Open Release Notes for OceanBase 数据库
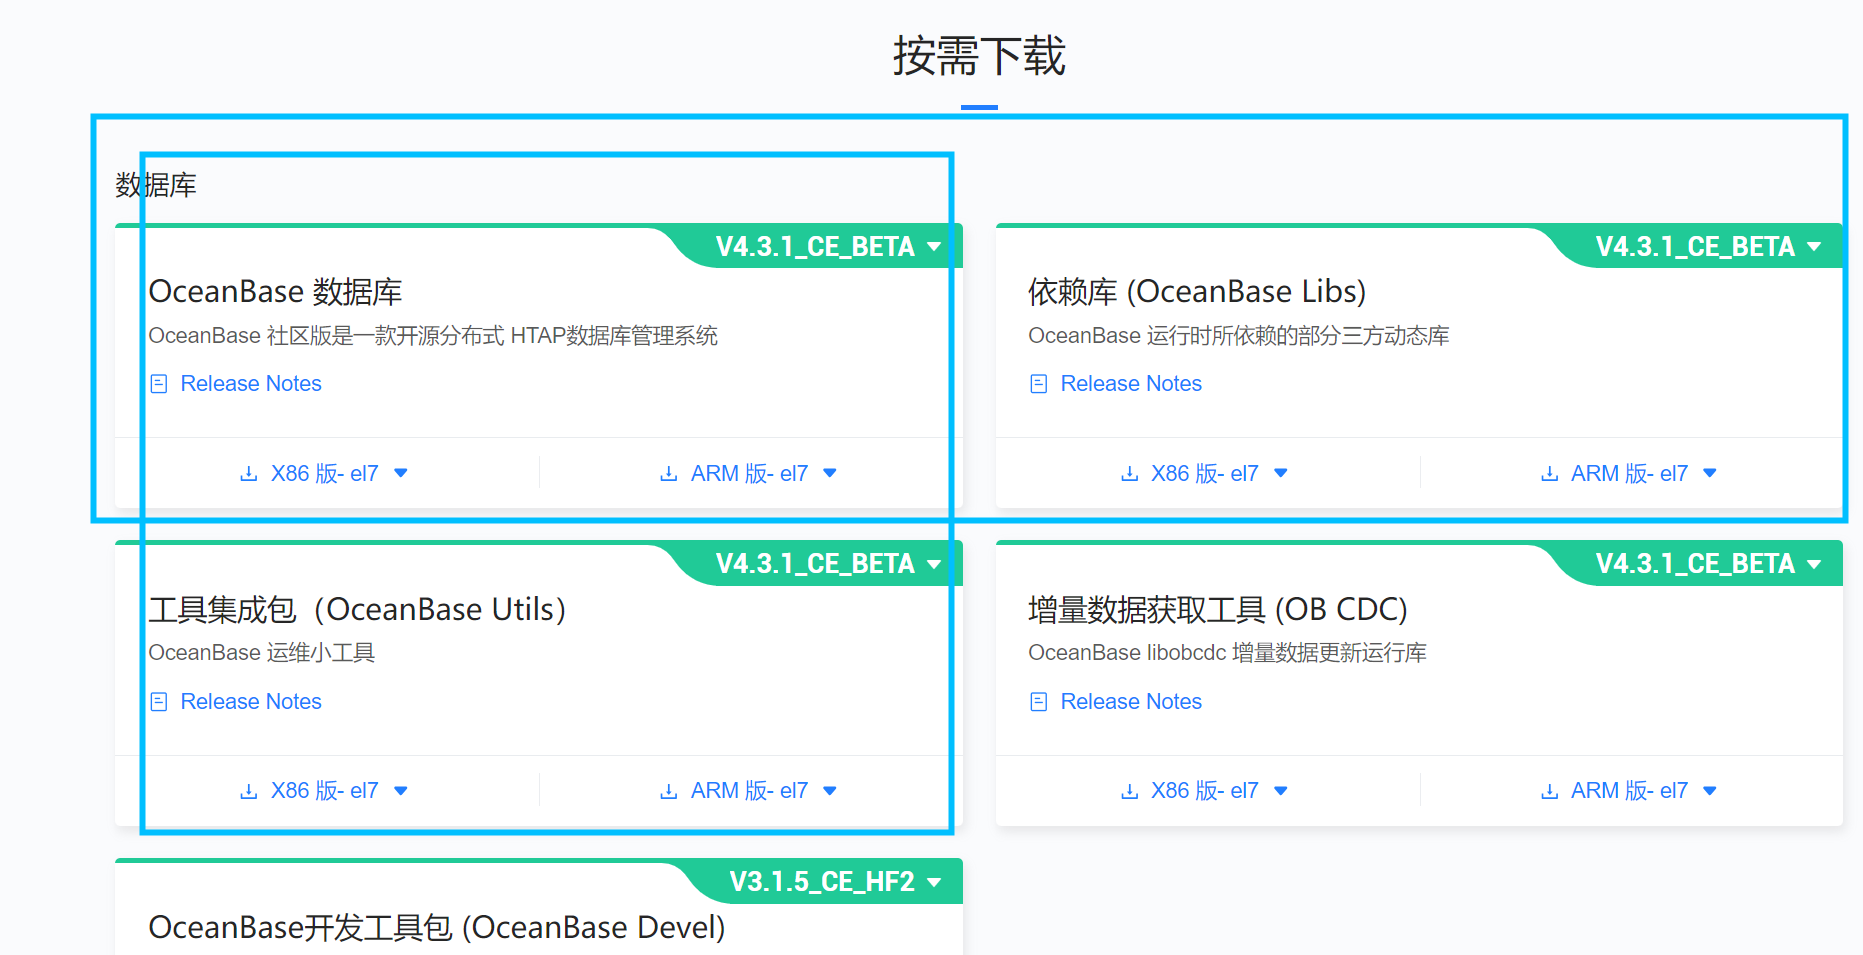This screenshot has width=1863, height=955. tap(251, 384)
